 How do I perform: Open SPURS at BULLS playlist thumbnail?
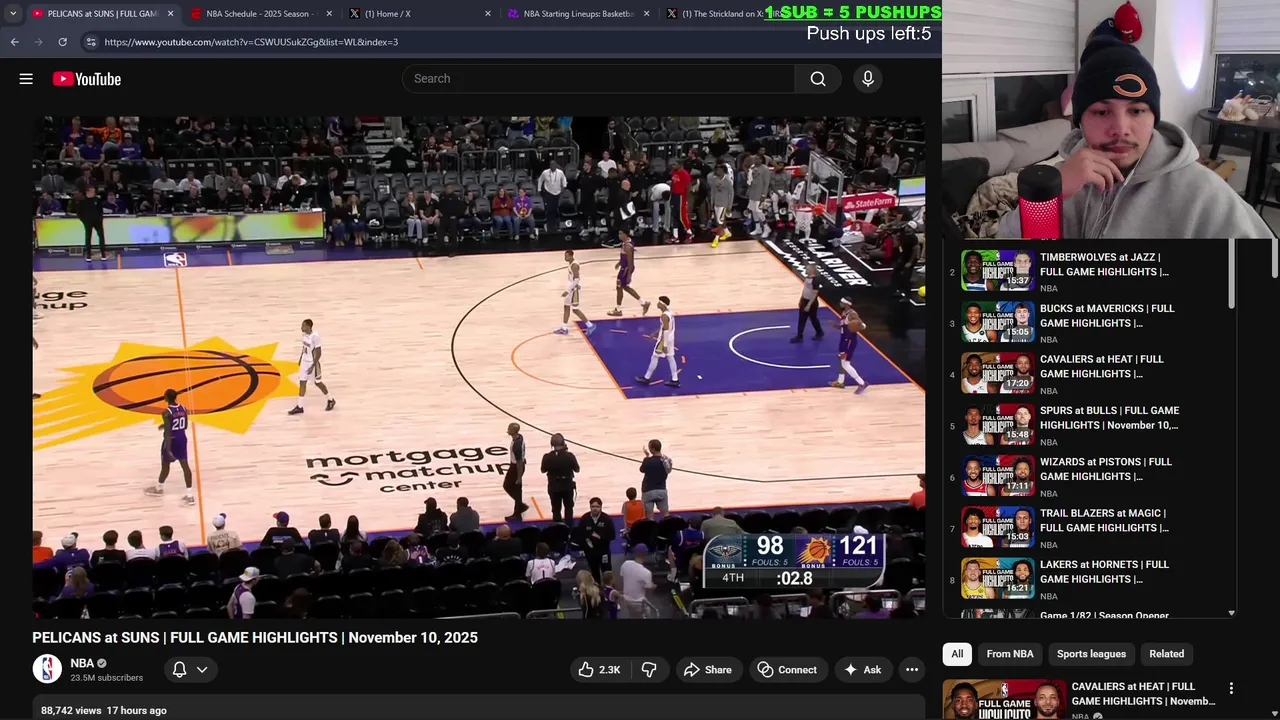[x=997, y=424]
